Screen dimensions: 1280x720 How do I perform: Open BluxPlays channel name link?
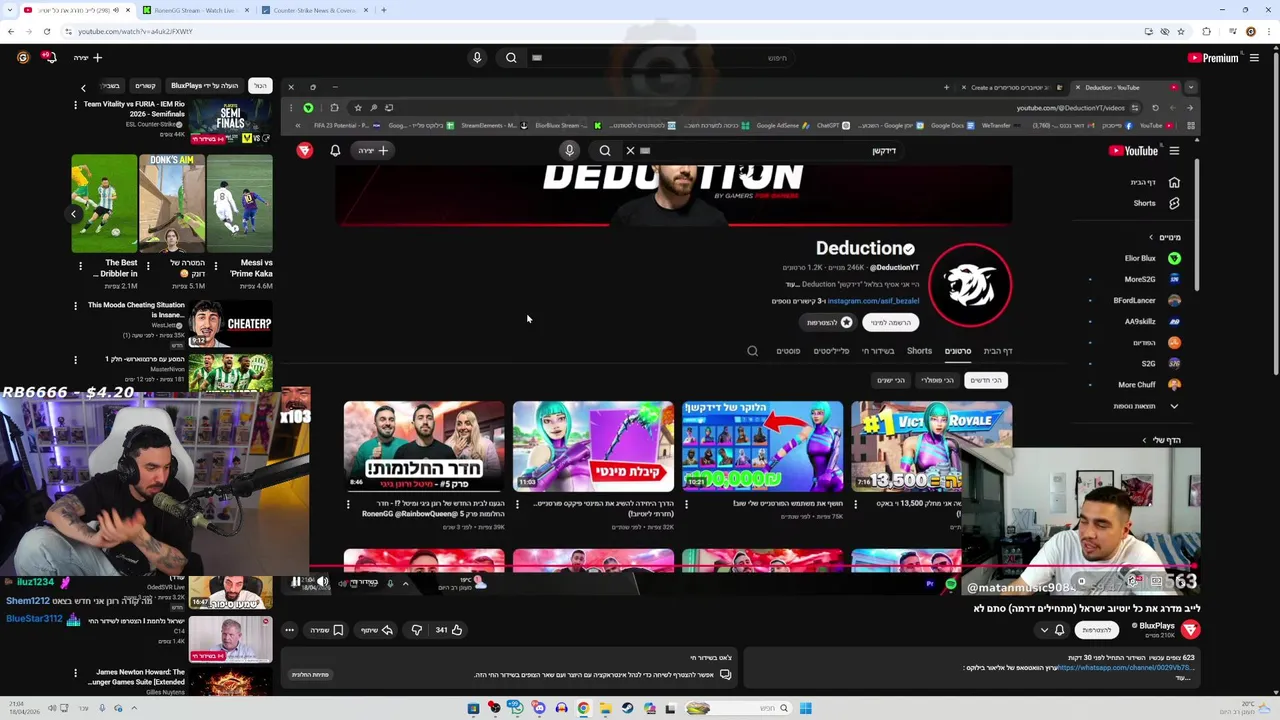tap(1157, 626)
